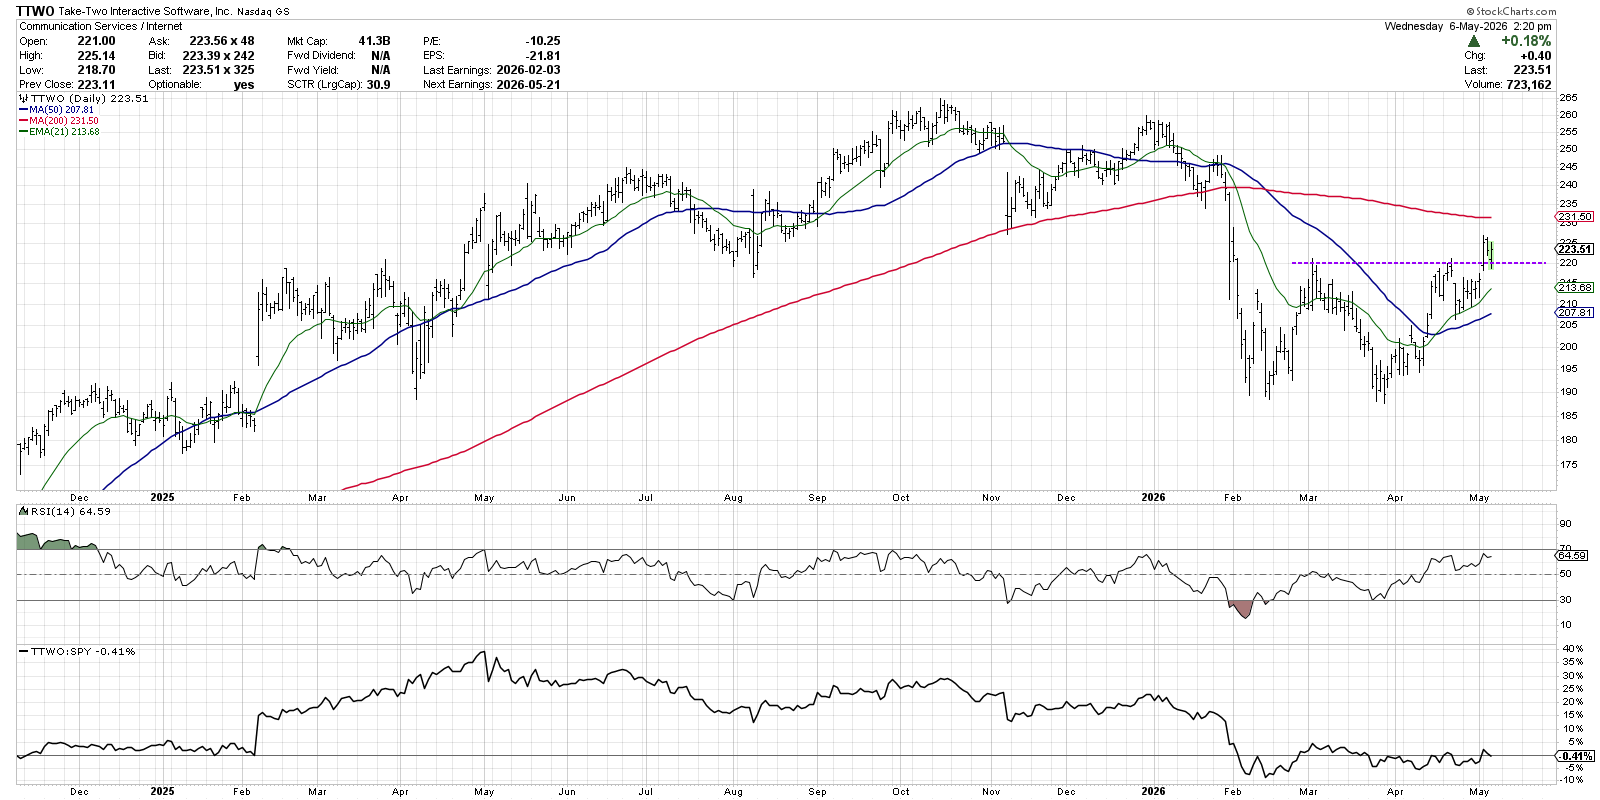Click the SCTR (LrgCap) value 30.9
The width and height of the screenshot is (1600, 800).
[x=379, y=85]
